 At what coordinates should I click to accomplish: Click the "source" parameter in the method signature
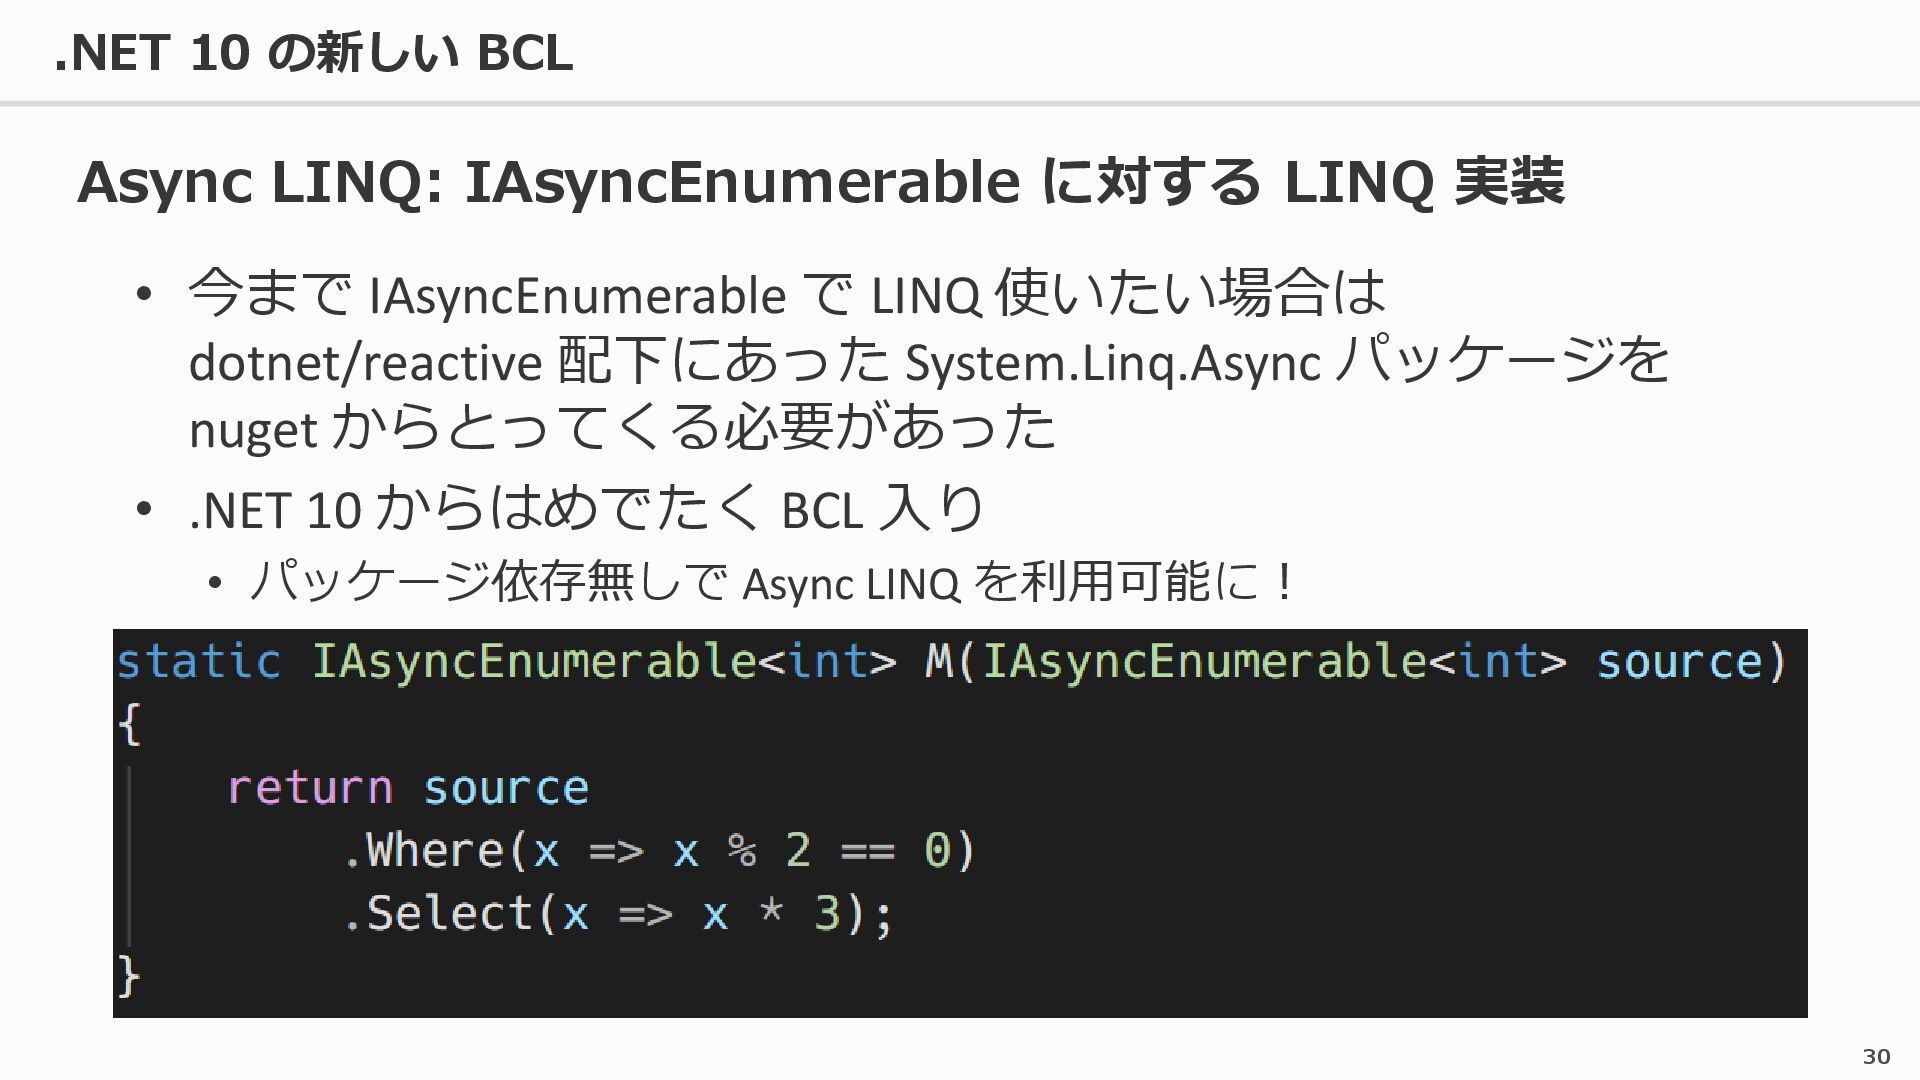click(1679, 662)
